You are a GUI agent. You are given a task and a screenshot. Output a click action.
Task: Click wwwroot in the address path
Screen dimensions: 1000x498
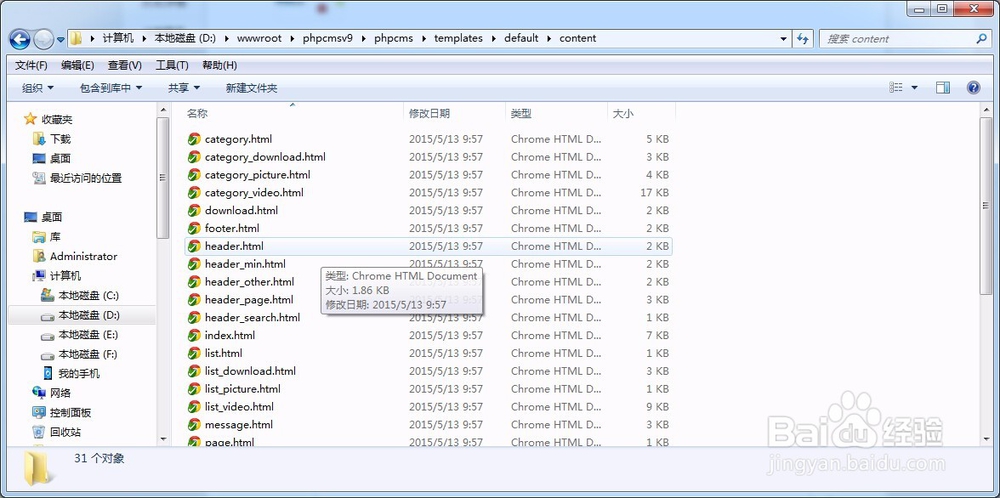coord(259,38)
